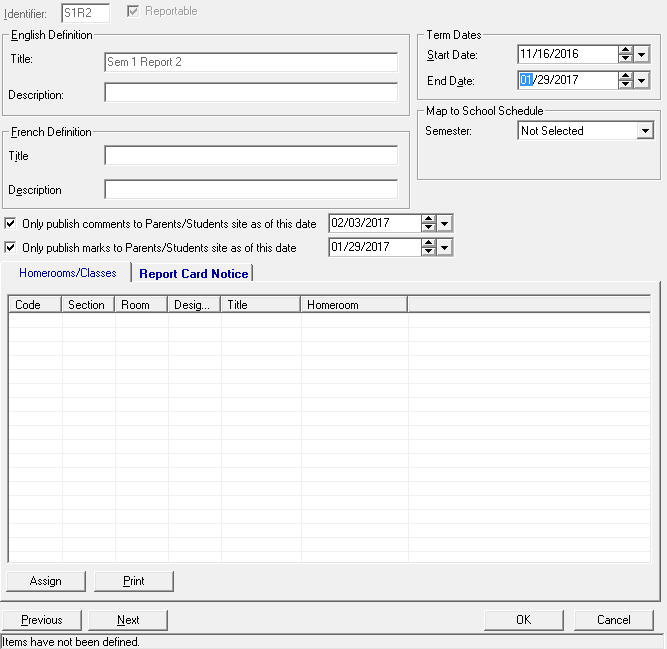Expand the Semester combo box
This screenshot has width=667, height=649.
point(644,131)
